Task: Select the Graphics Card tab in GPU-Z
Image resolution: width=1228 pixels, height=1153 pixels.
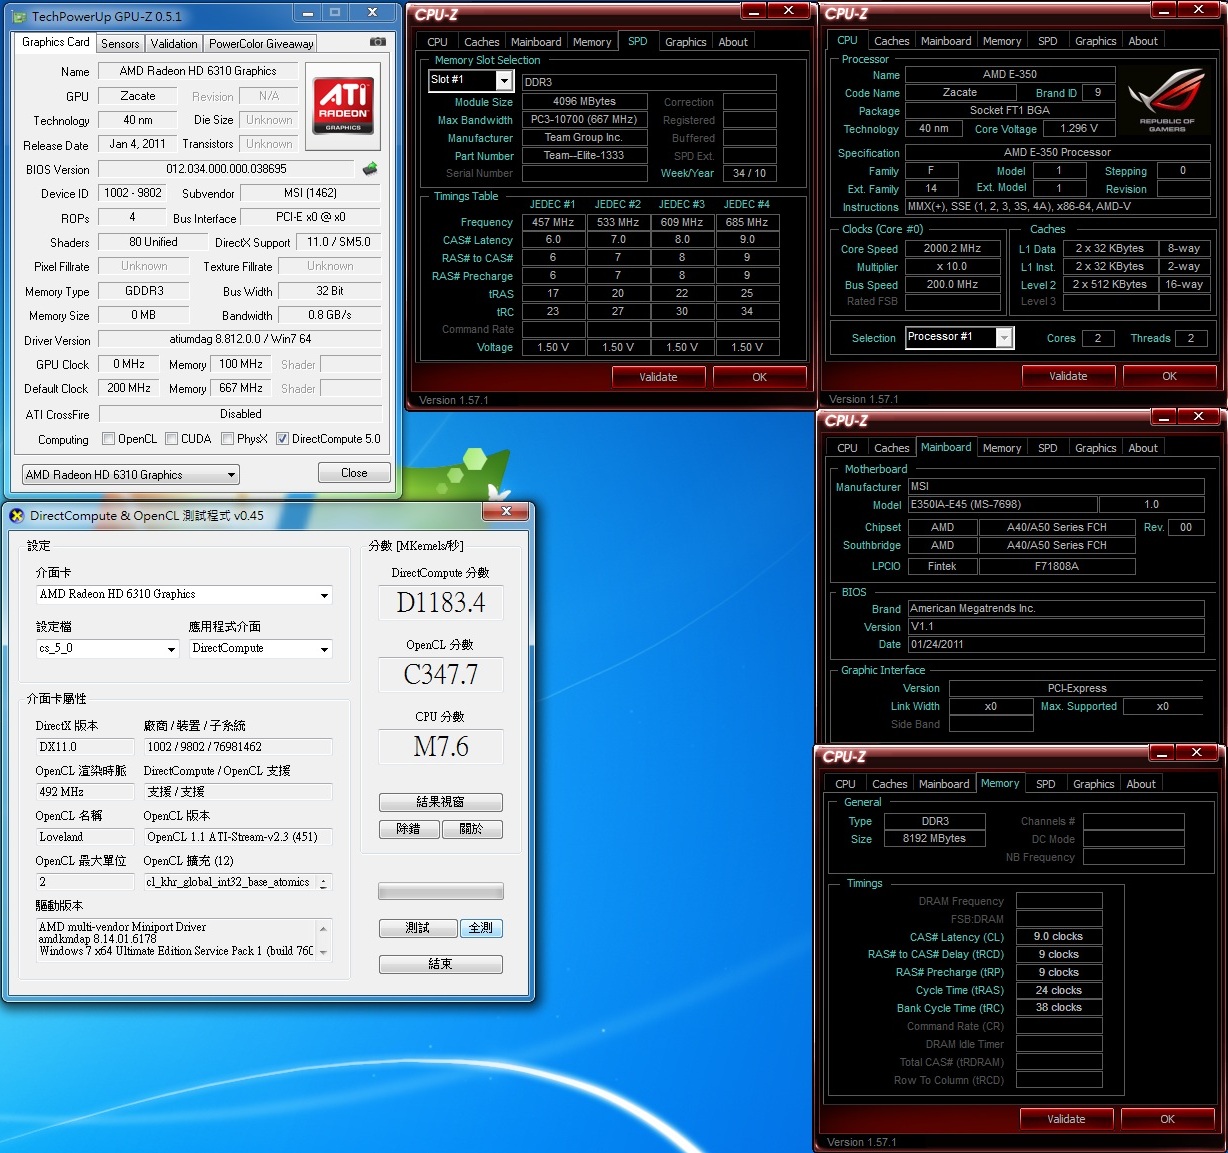Action: coord(56,42)
